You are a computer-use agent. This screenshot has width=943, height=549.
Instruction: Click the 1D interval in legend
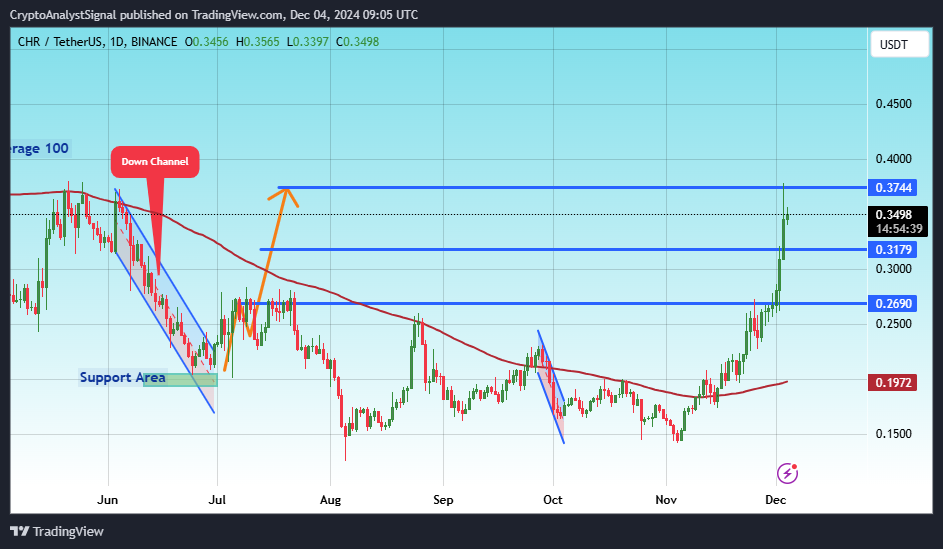point(117,41)
